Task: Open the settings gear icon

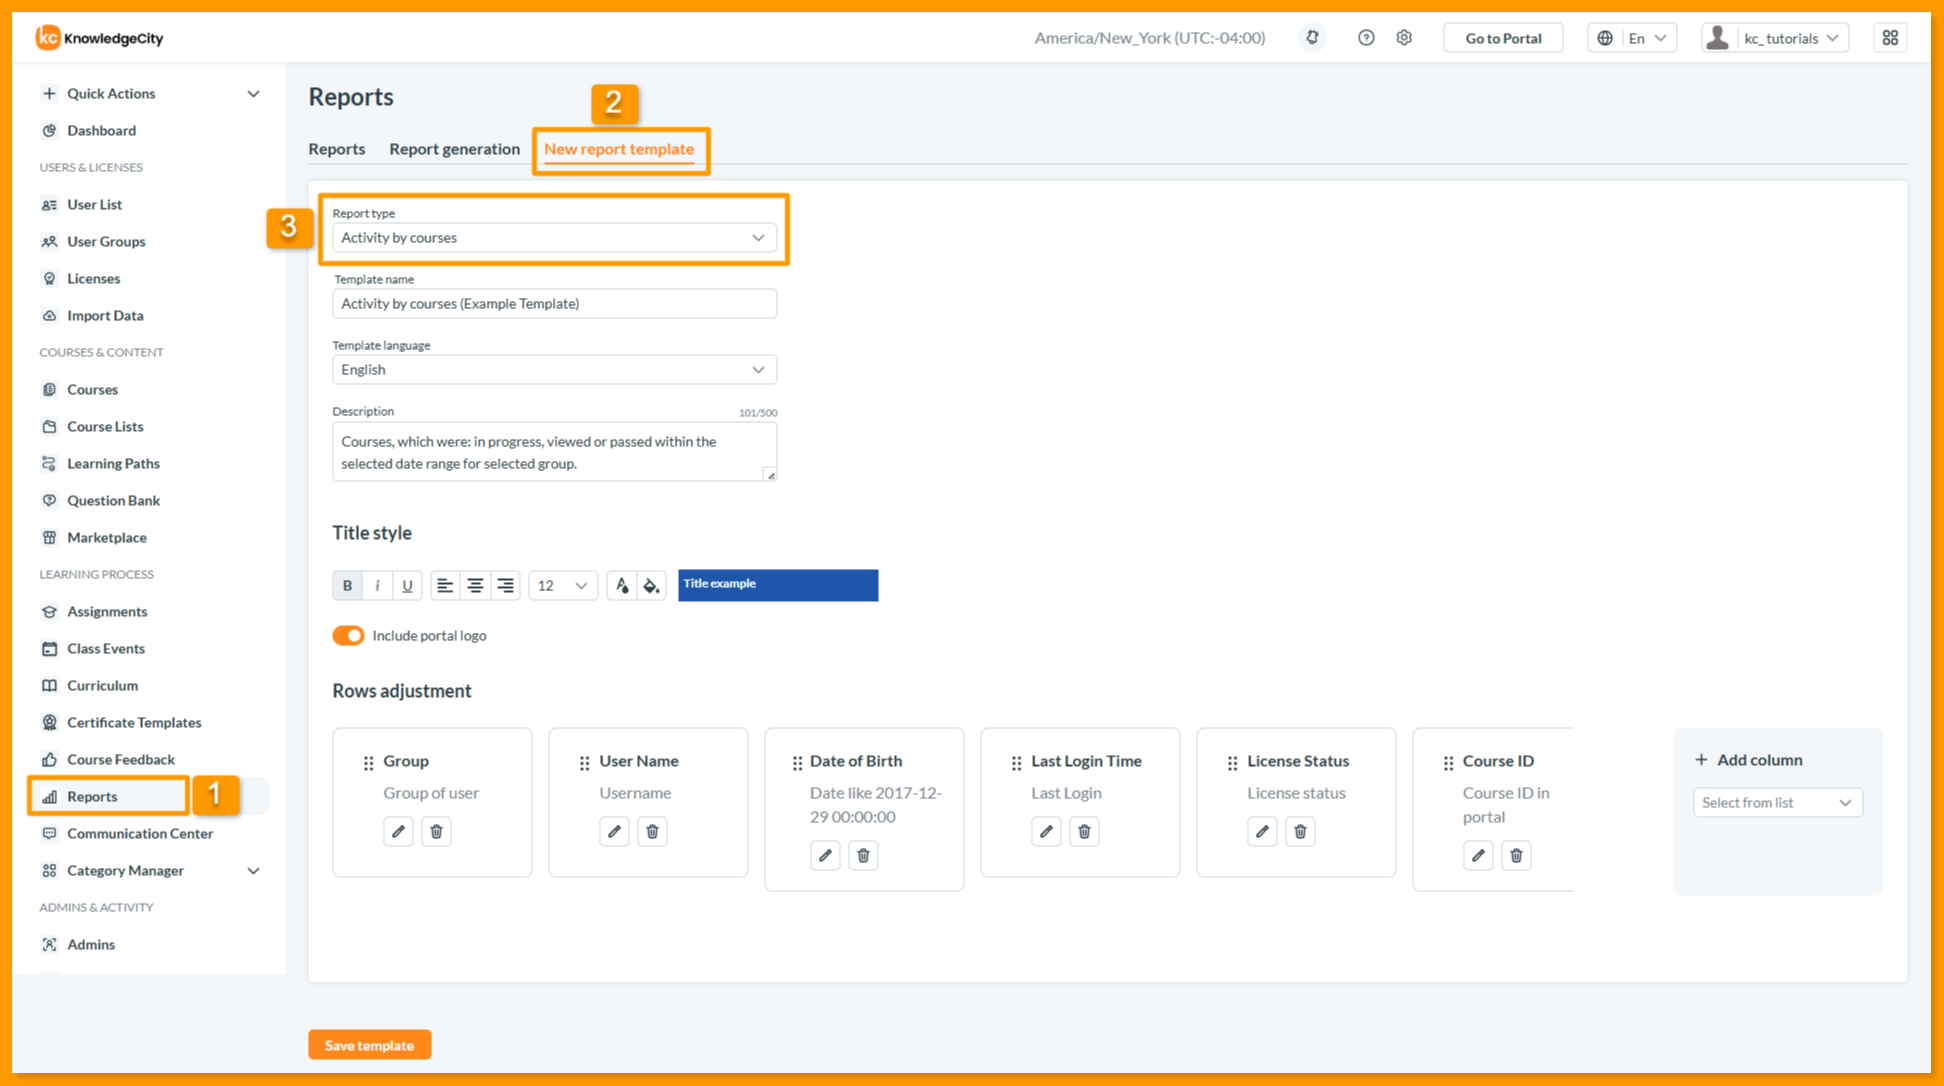Action: pyautogui.click(x=1404, y=38)
